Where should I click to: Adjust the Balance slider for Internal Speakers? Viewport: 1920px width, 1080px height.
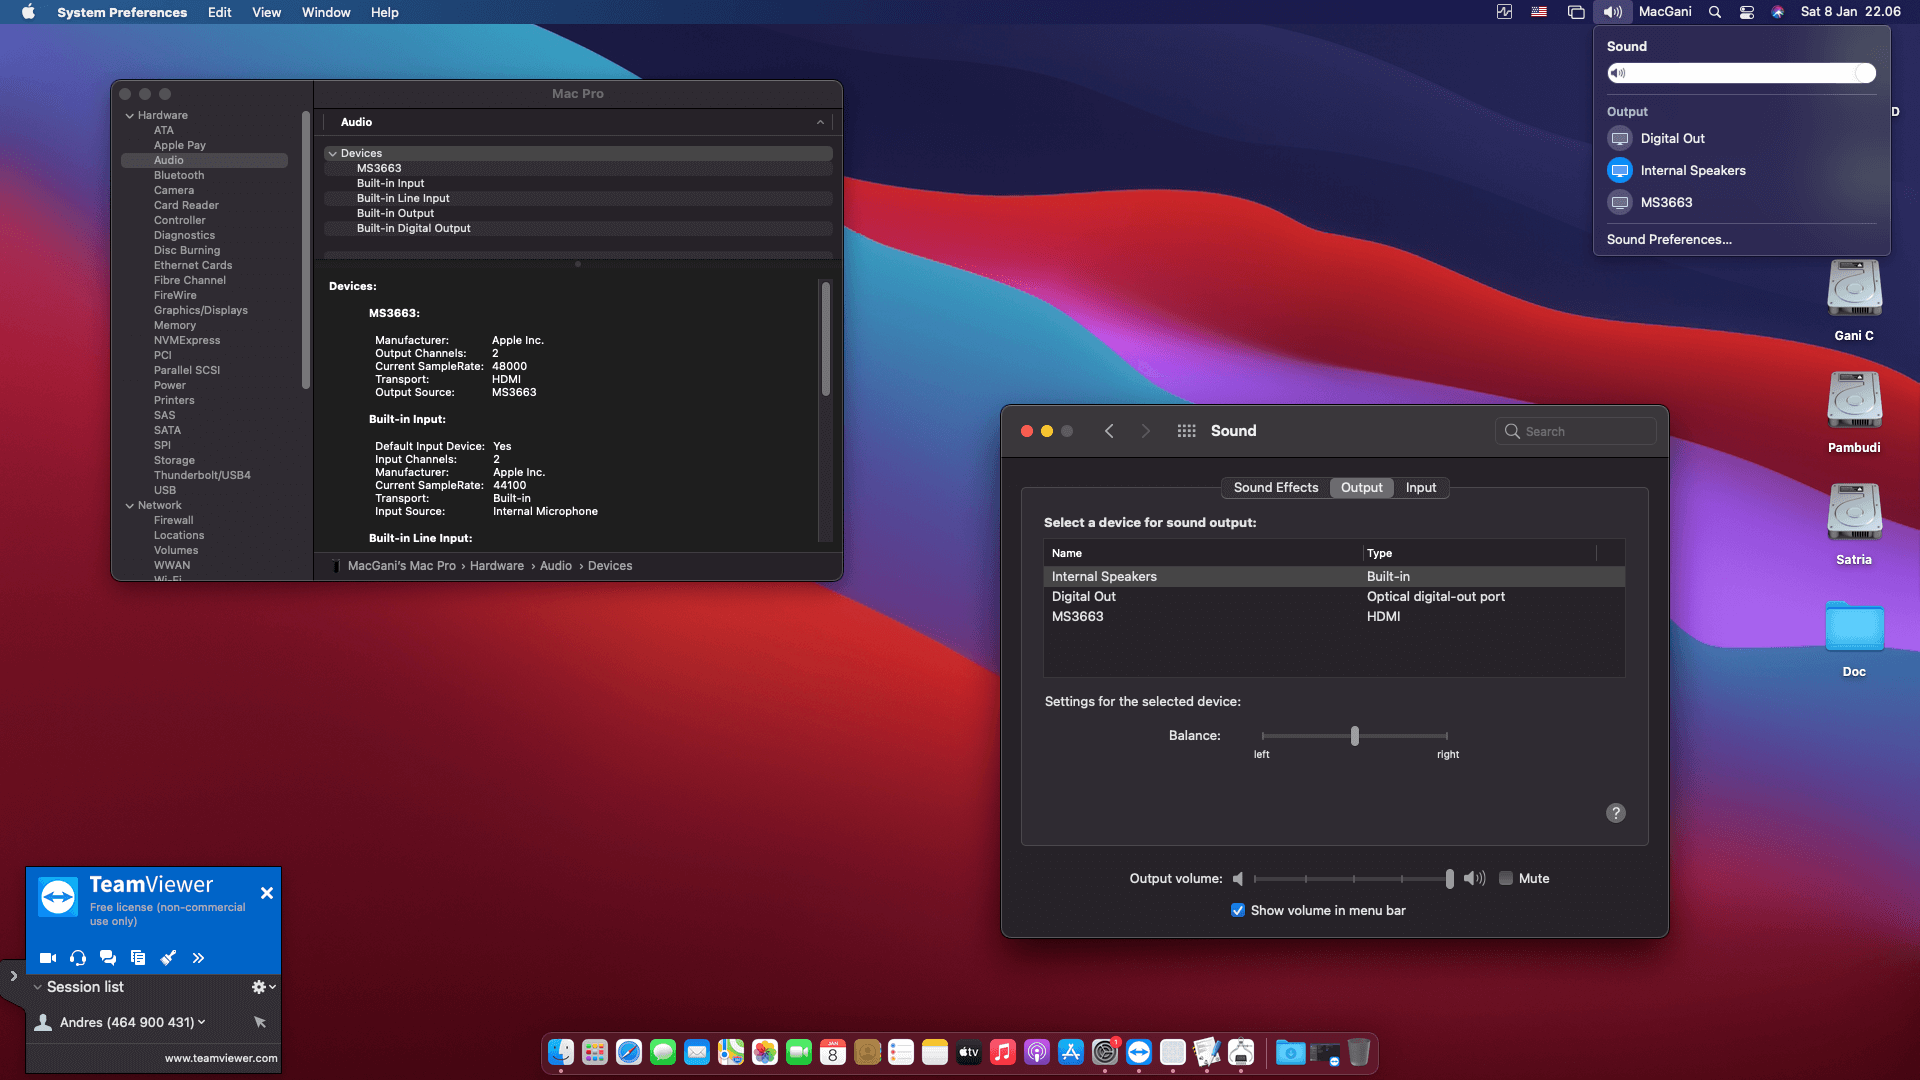[1355, 735]
